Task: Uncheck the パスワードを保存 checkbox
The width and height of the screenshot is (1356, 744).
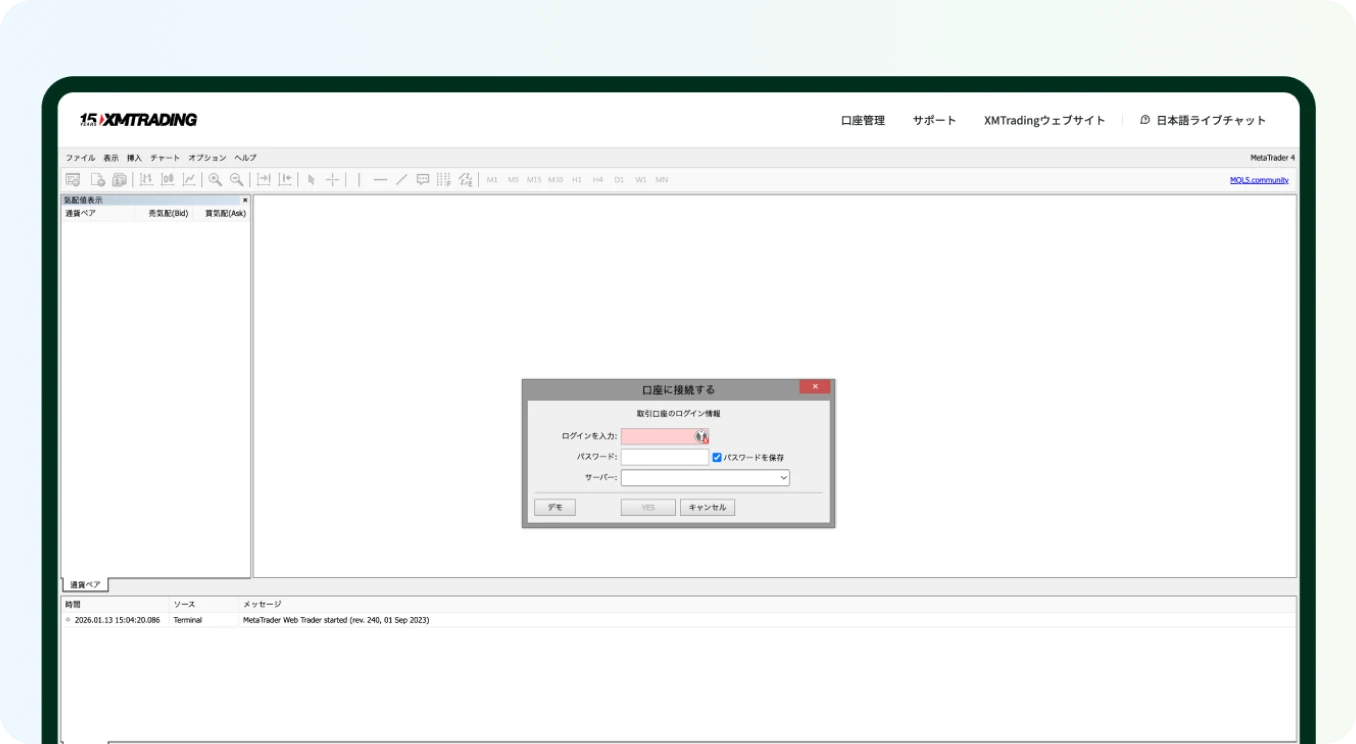Action: click(716, 457)
